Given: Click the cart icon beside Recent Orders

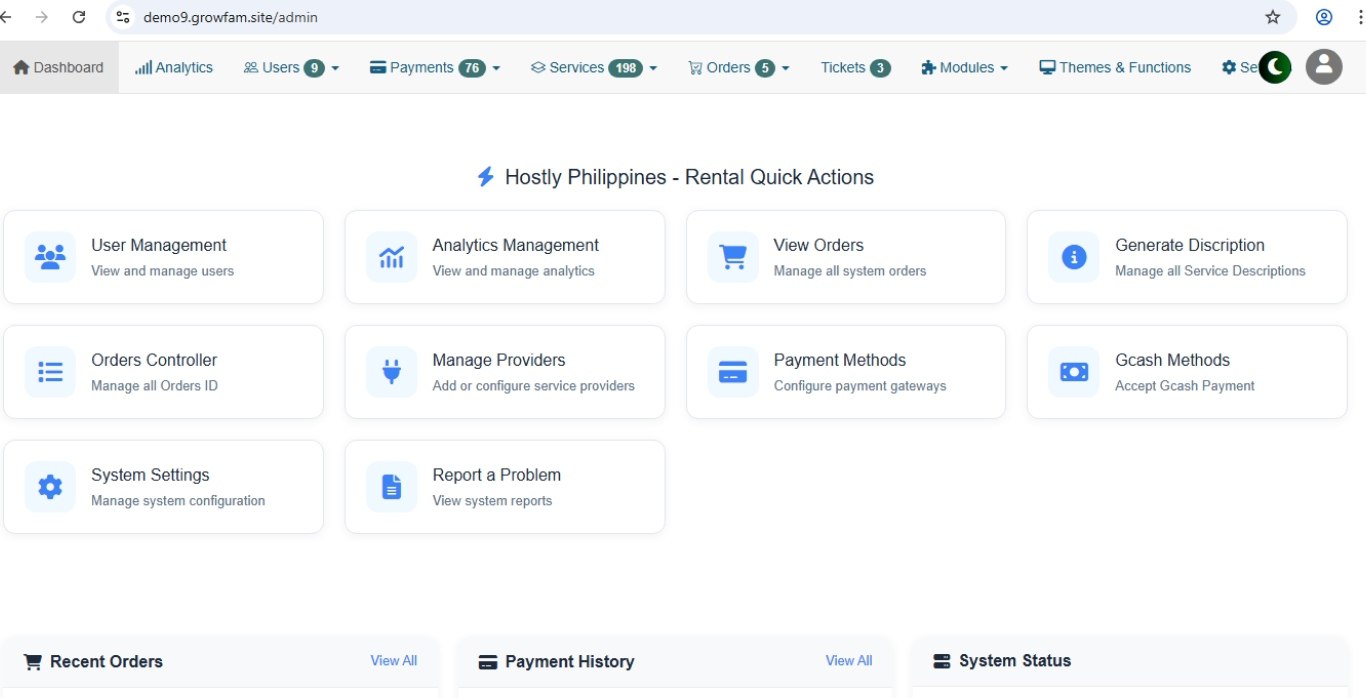Looking at the screenshot, I should (x=33, y=662).
